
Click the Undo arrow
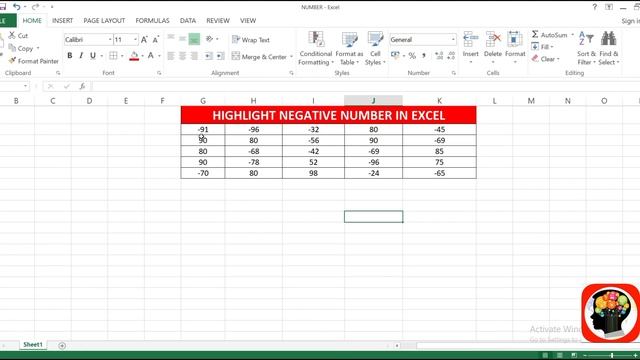(x=17, y=7)
